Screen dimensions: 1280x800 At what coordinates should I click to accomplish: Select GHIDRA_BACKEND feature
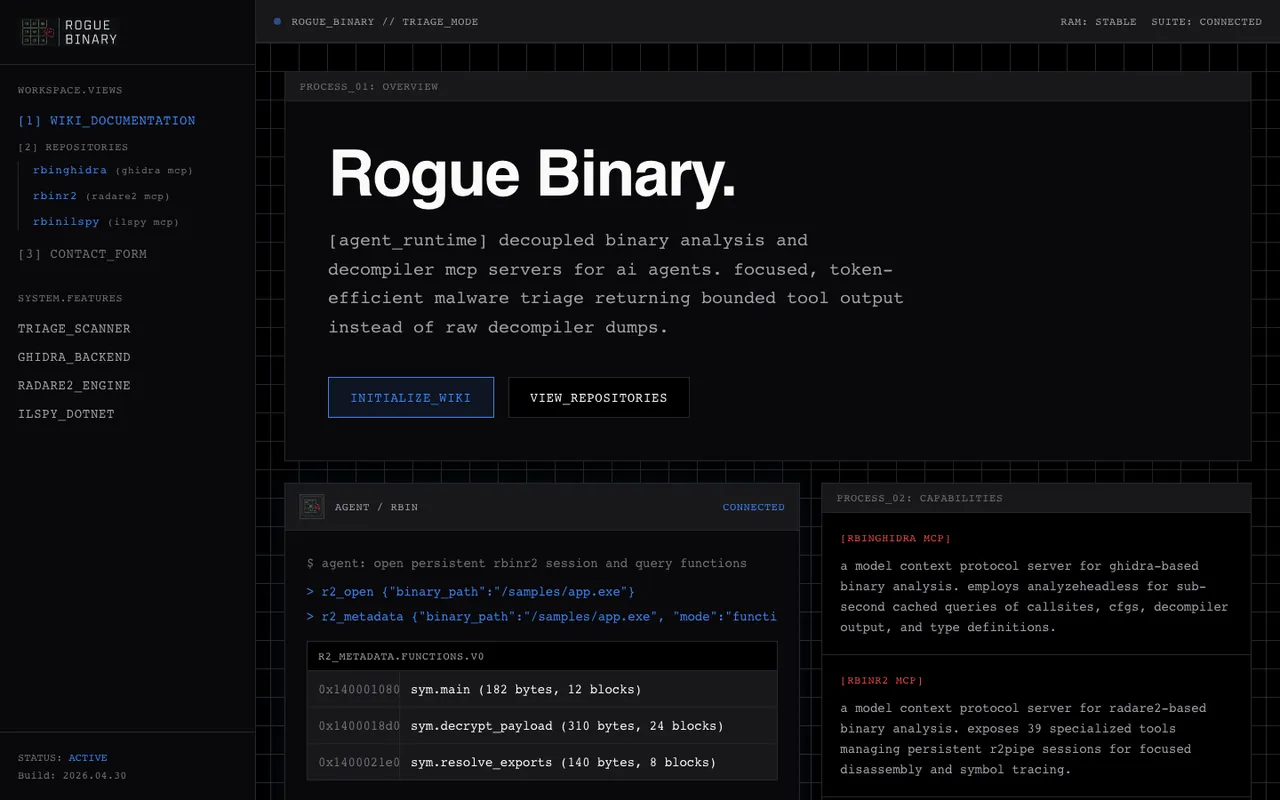[74, 357]
